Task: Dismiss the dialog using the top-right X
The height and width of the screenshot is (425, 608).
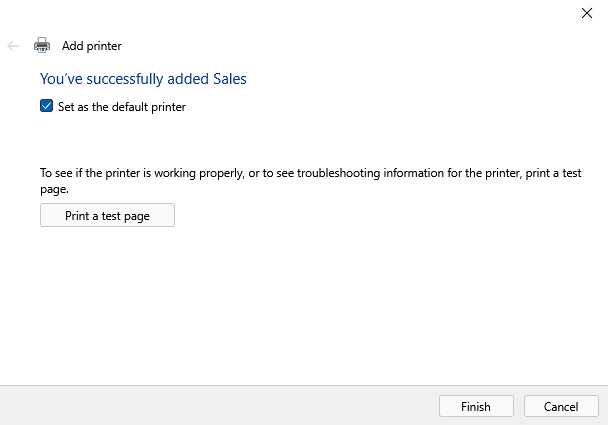Action: [x=587, y=13]
